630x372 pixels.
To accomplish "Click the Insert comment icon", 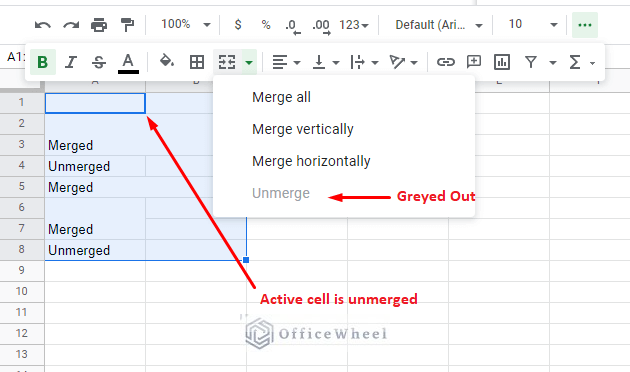I will coord(474,62).
